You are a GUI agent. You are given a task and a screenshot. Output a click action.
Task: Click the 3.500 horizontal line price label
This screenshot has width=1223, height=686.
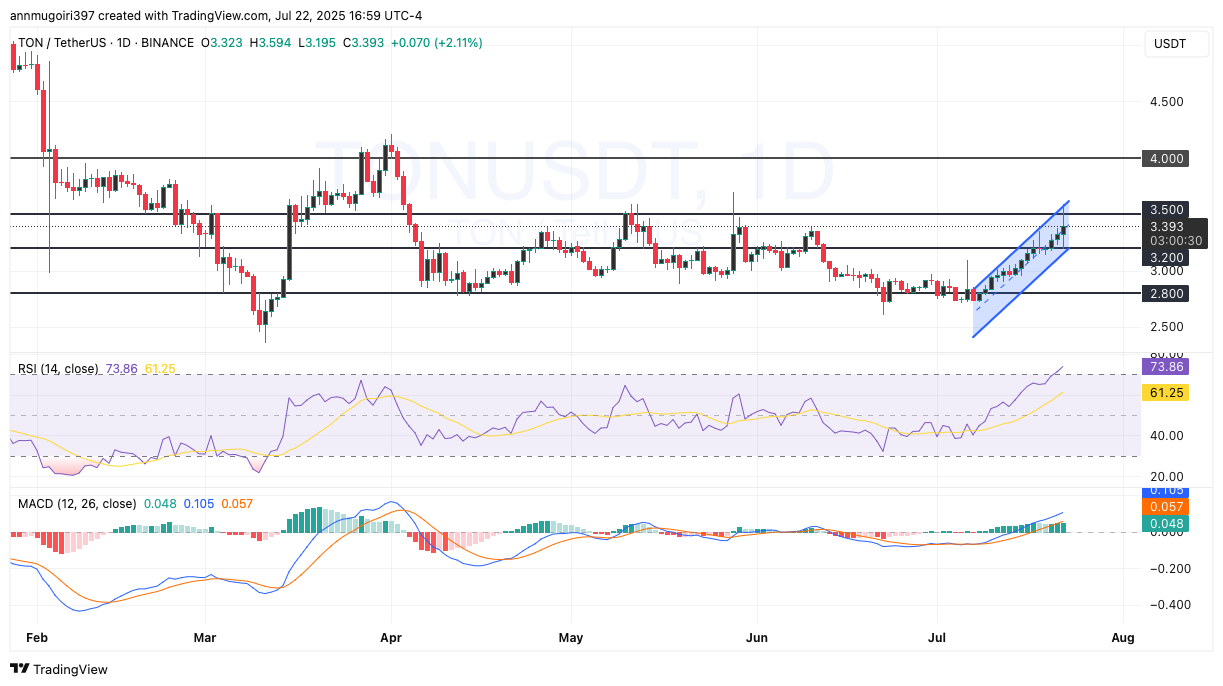pos(1167,210)
